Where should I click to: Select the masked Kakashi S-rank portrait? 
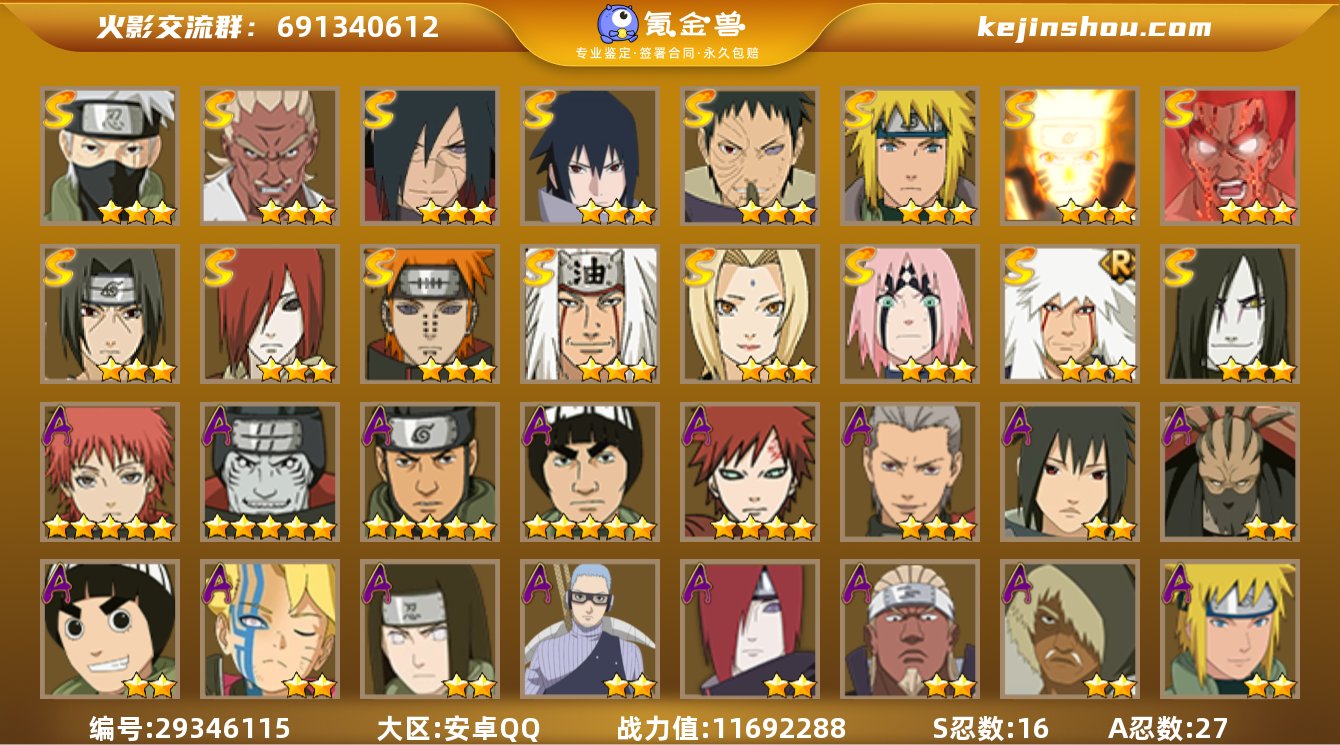pyautogui.click(x=109, y=156)
